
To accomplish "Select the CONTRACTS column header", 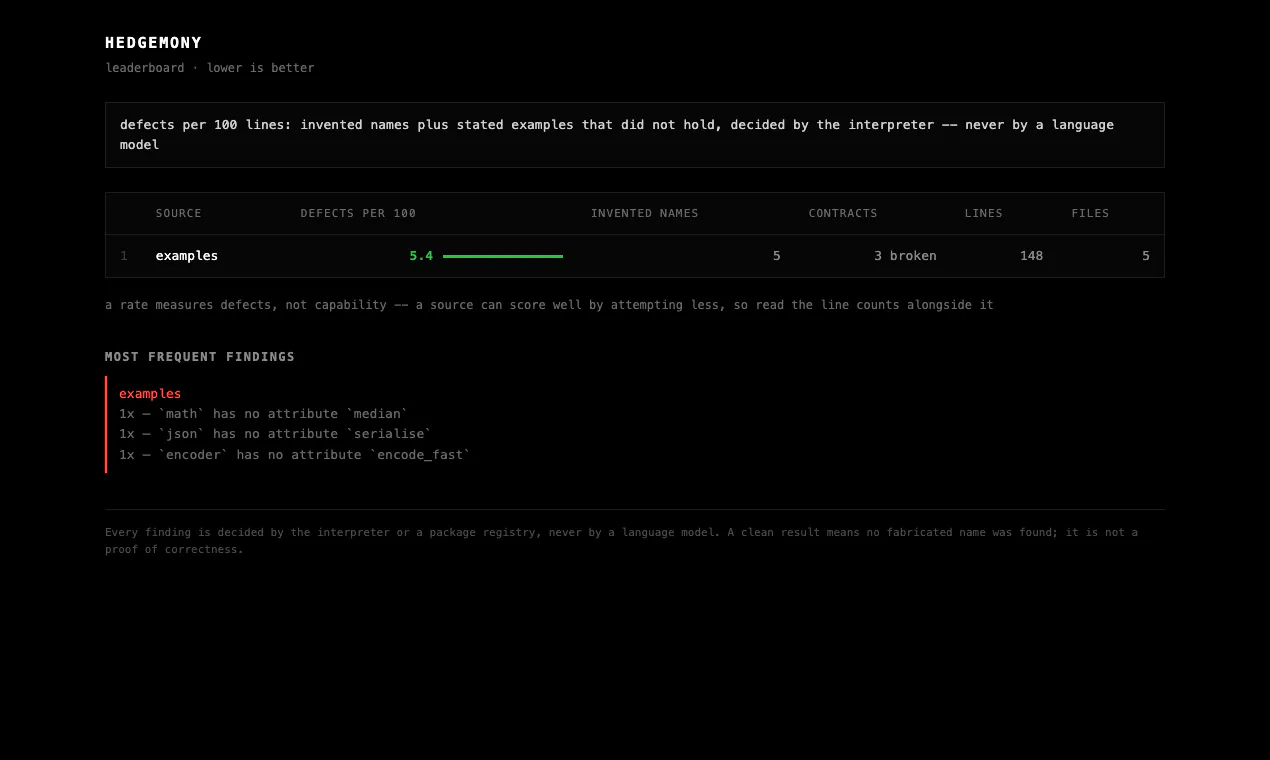I will pos(843,213).
